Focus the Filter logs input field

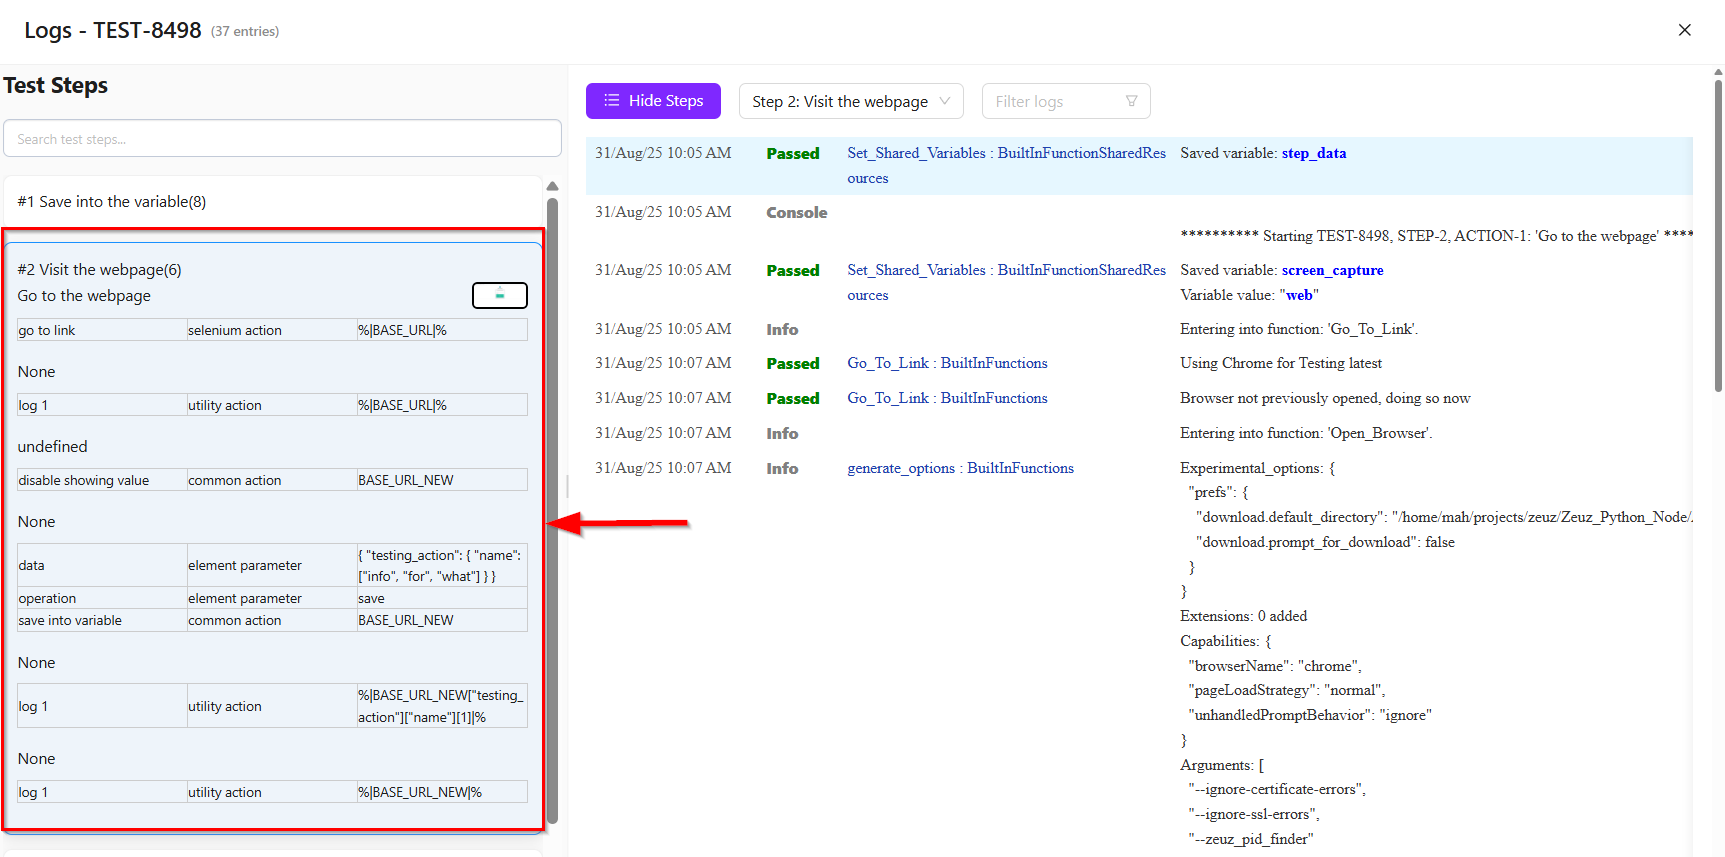coord(1055,101)
